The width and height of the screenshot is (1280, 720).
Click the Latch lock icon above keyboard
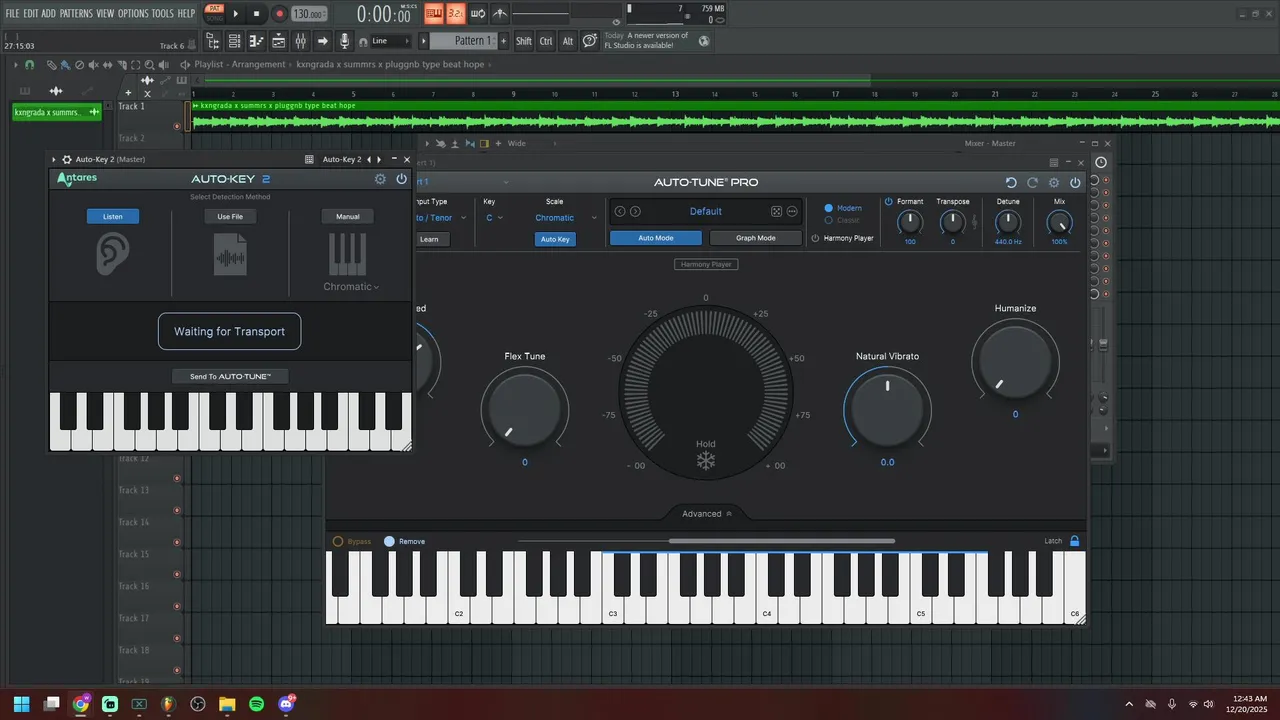pyautogui.click(x=1075, y=541)
